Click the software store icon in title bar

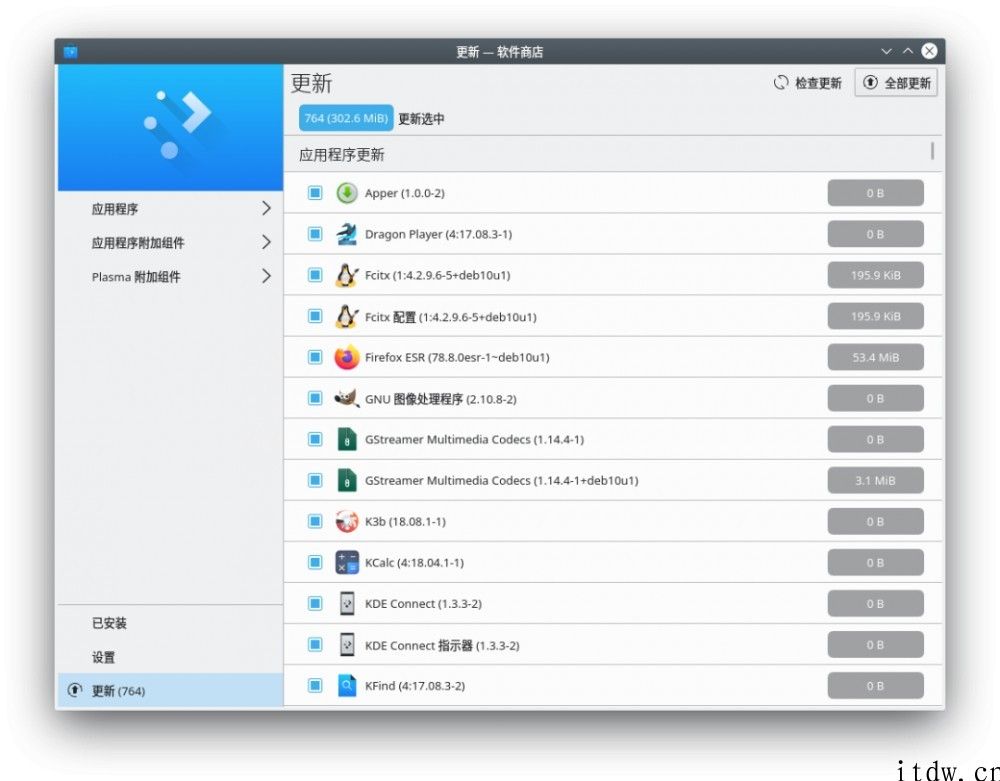(71, 52)
